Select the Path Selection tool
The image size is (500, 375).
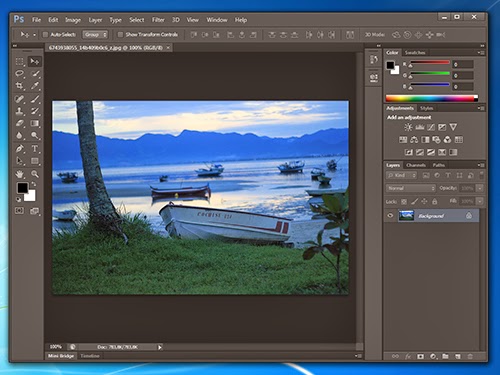(x=19, y=161)
